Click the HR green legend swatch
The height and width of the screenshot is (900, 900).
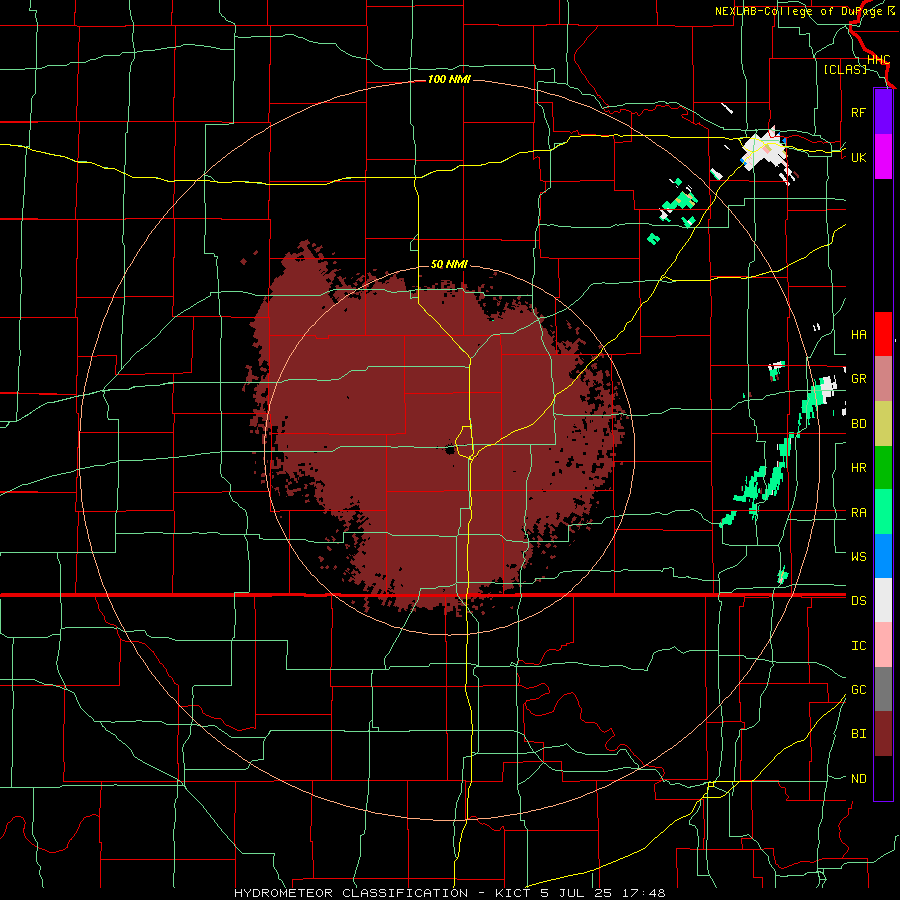[x=883, y=468]
